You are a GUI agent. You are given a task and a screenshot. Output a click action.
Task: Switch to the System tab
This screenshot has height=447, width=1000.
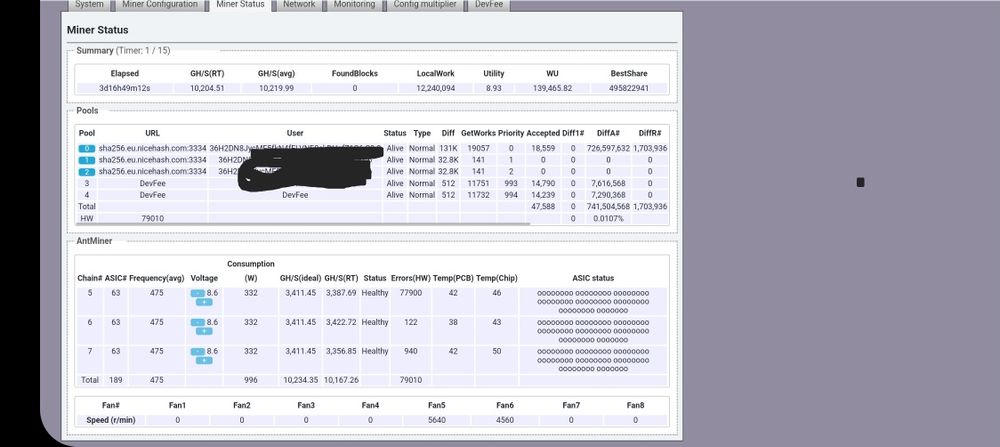(89, 4)
